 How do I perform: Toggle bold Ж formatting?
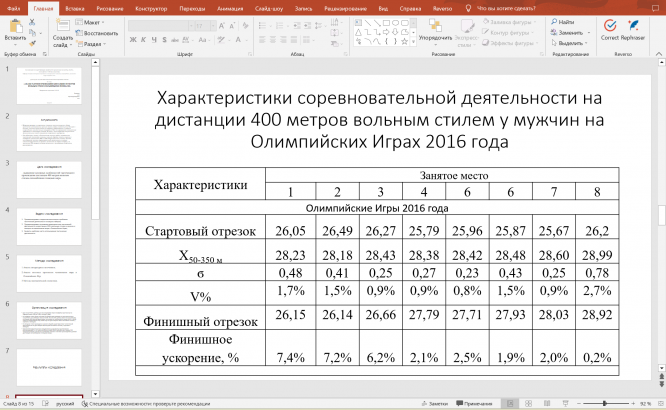pos(133,40)
